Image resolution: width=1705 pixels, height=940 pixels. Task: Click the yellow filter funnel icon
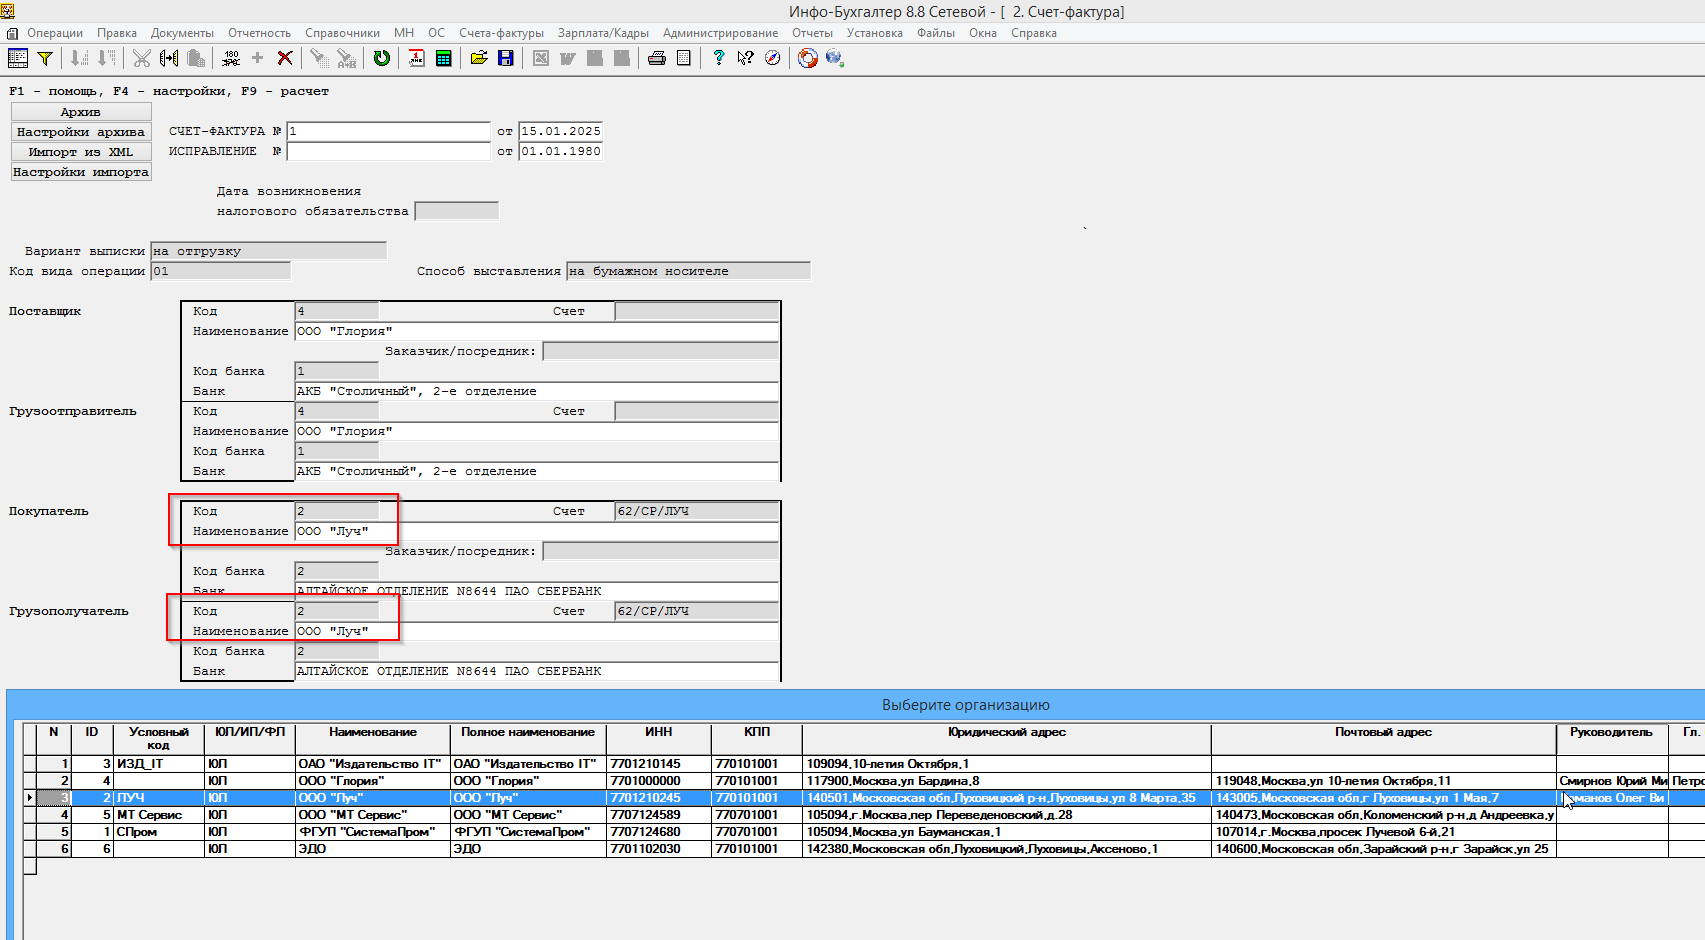[x=45, y=58]
